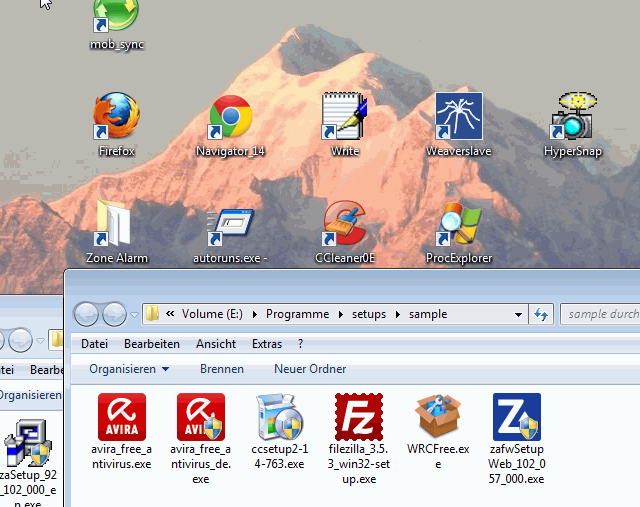640x507 pixels.
Task: Open the recent pages dropdown arrow
Action: click(x=134, y=315)
